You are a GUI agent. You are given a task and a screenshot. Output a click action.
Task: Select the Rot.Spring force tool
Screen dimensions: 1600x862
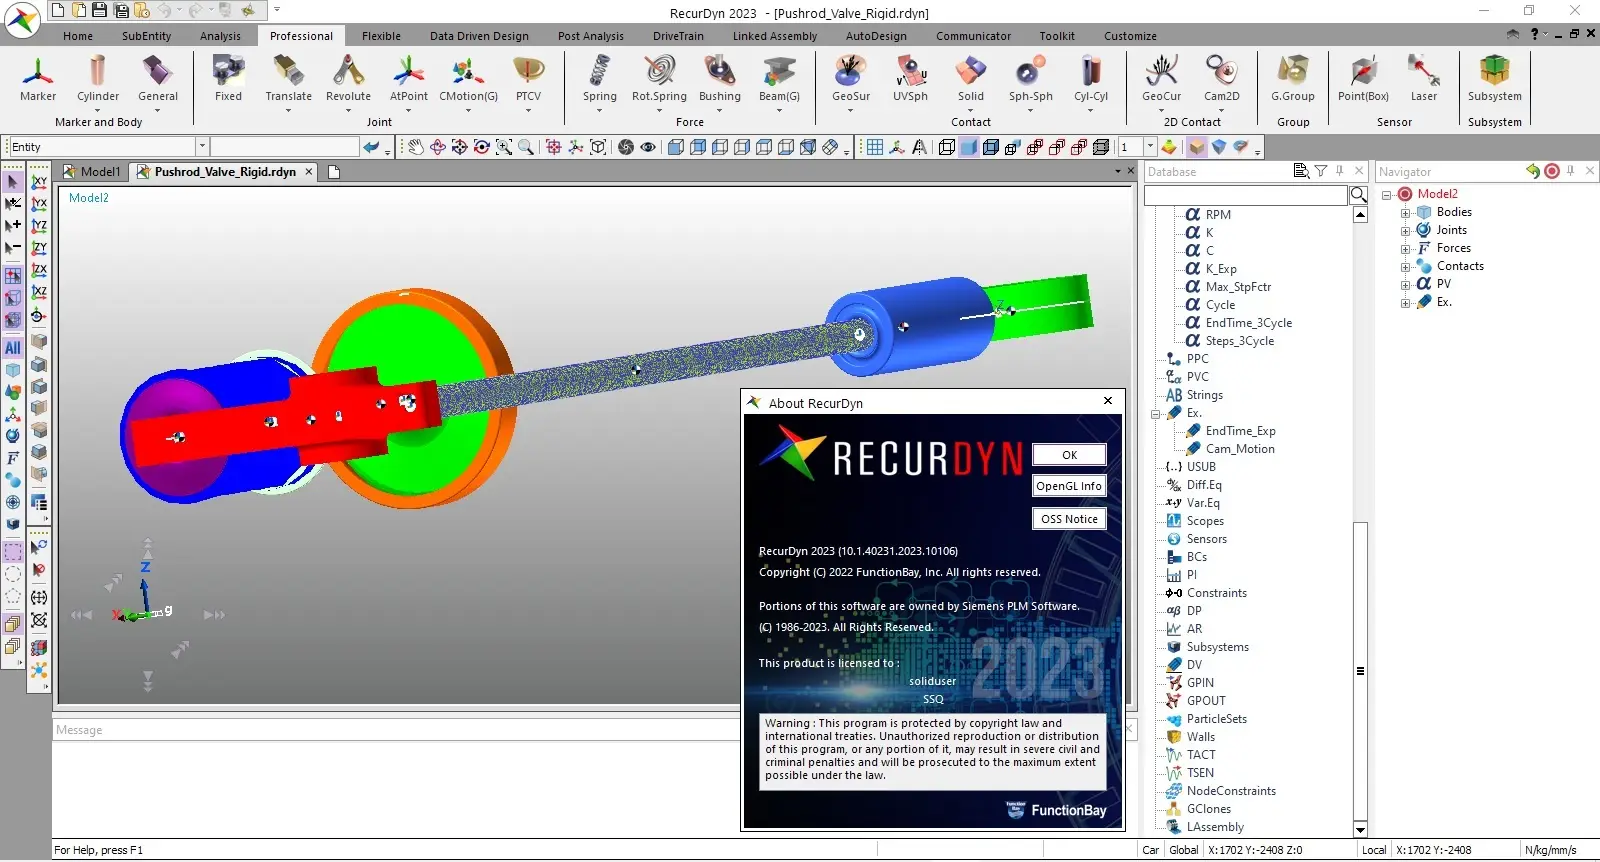coord(659,78)
